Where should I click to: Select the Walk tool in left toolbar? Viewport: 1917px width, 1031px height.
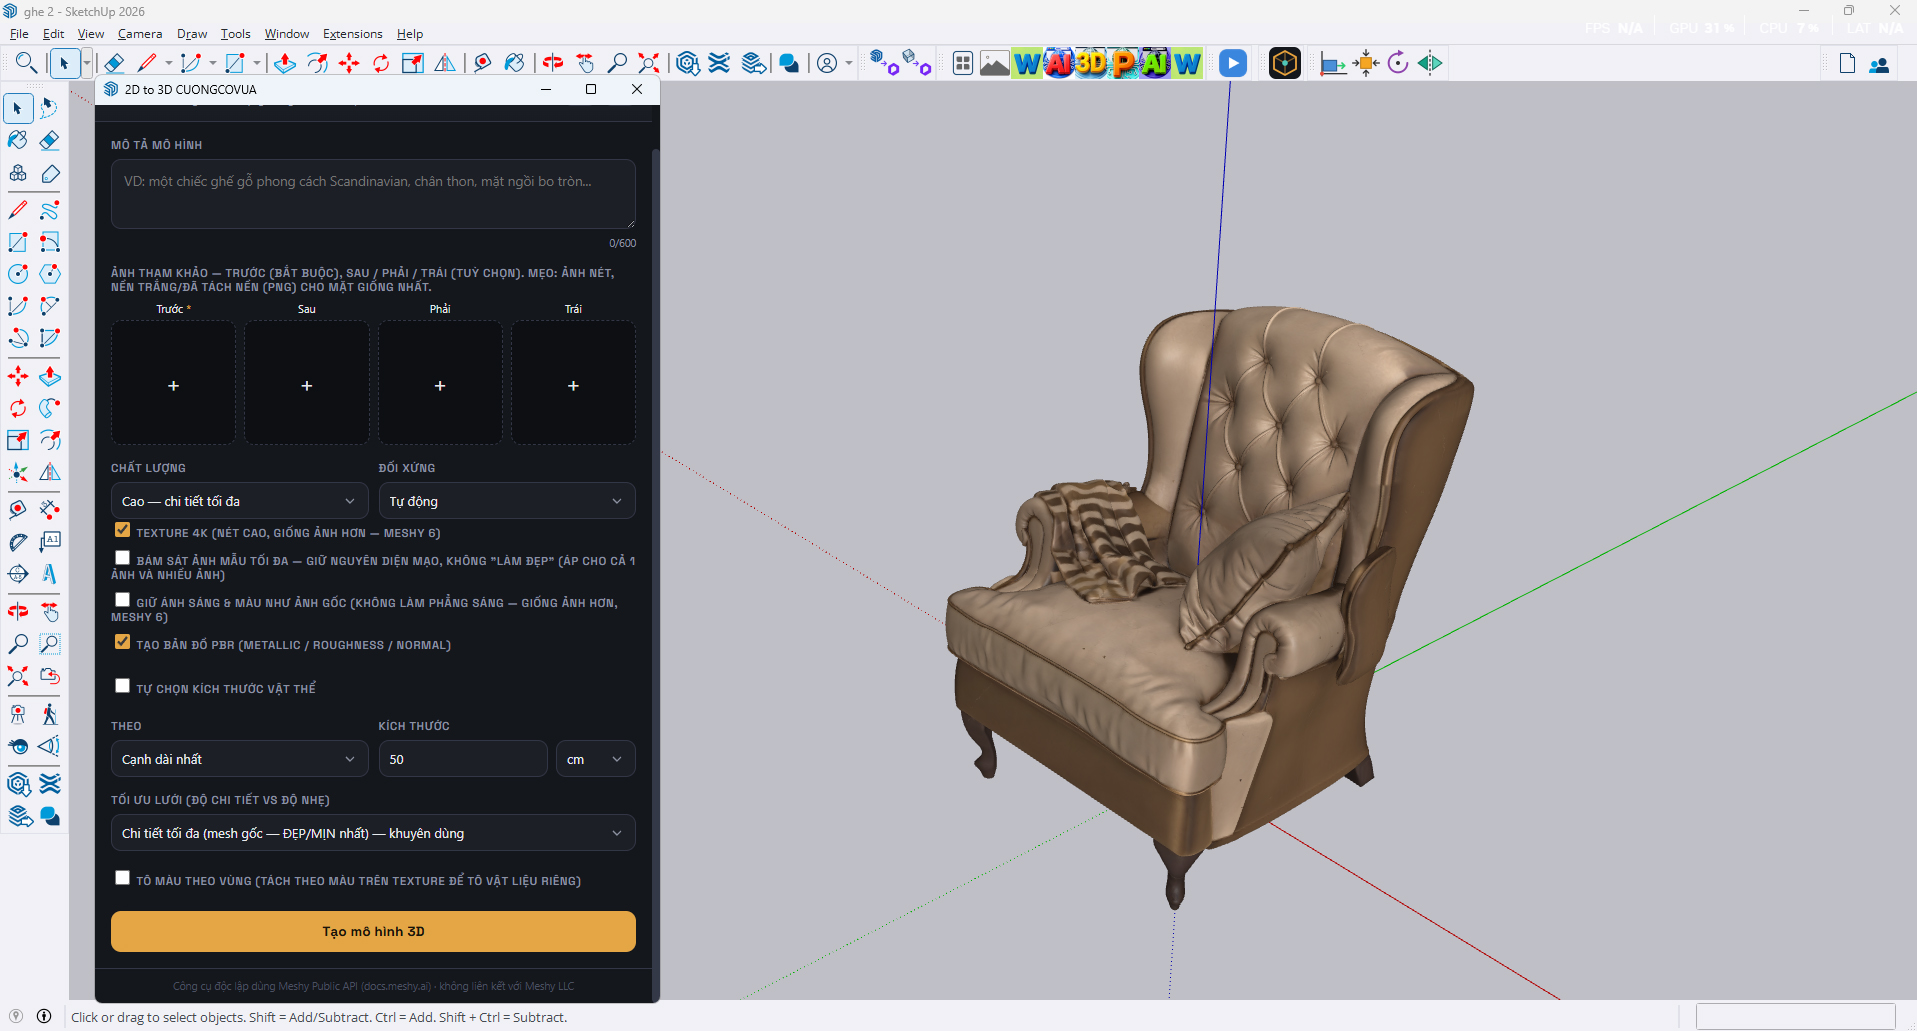click(50, 714)
